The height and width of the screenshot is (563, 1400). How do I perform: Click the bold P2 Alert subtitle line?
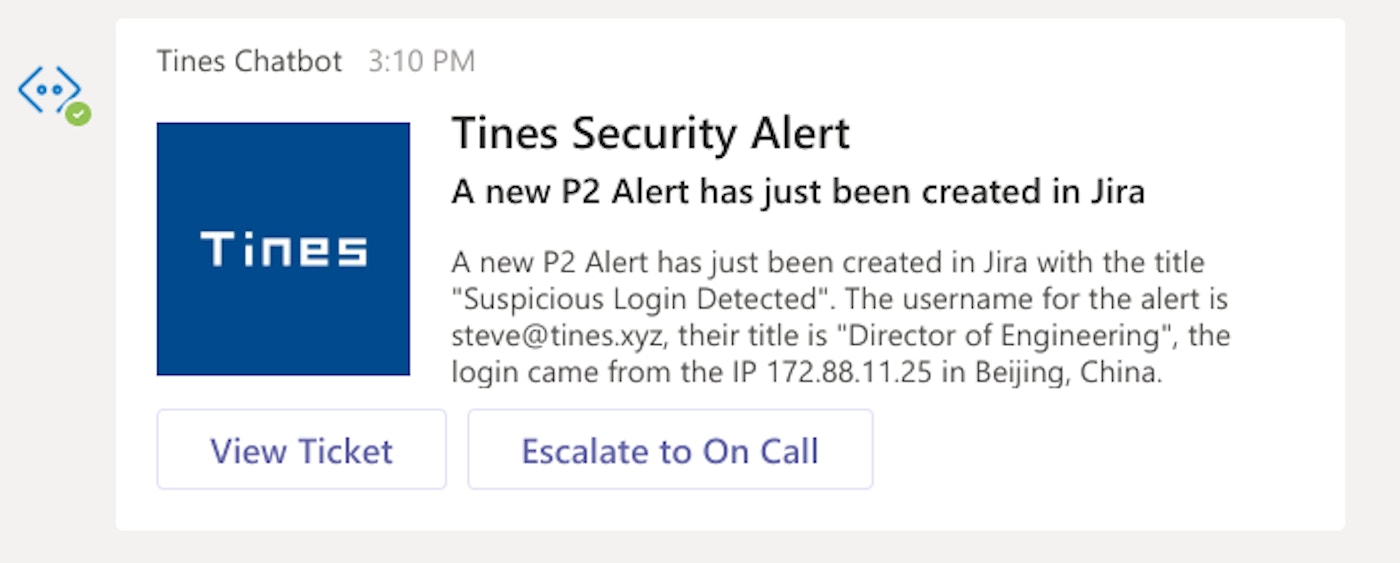(797, 191)
